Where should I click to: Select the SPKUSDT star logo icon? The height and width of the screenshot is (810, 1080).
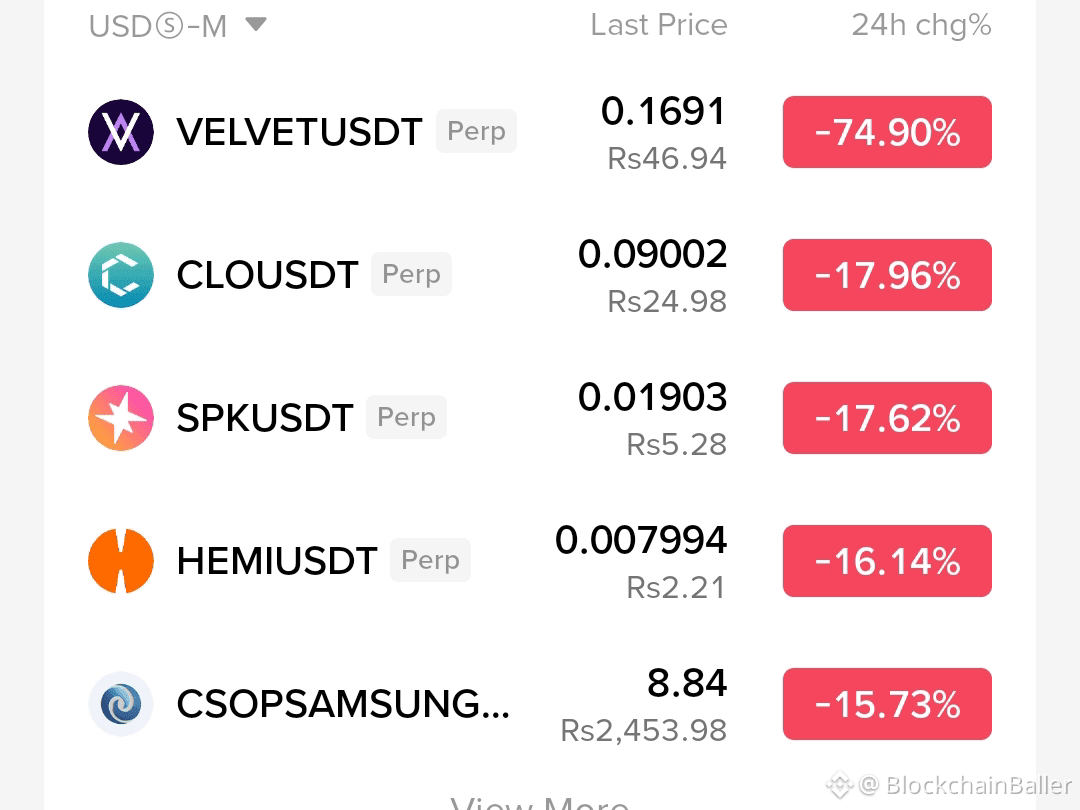point(121,417)
